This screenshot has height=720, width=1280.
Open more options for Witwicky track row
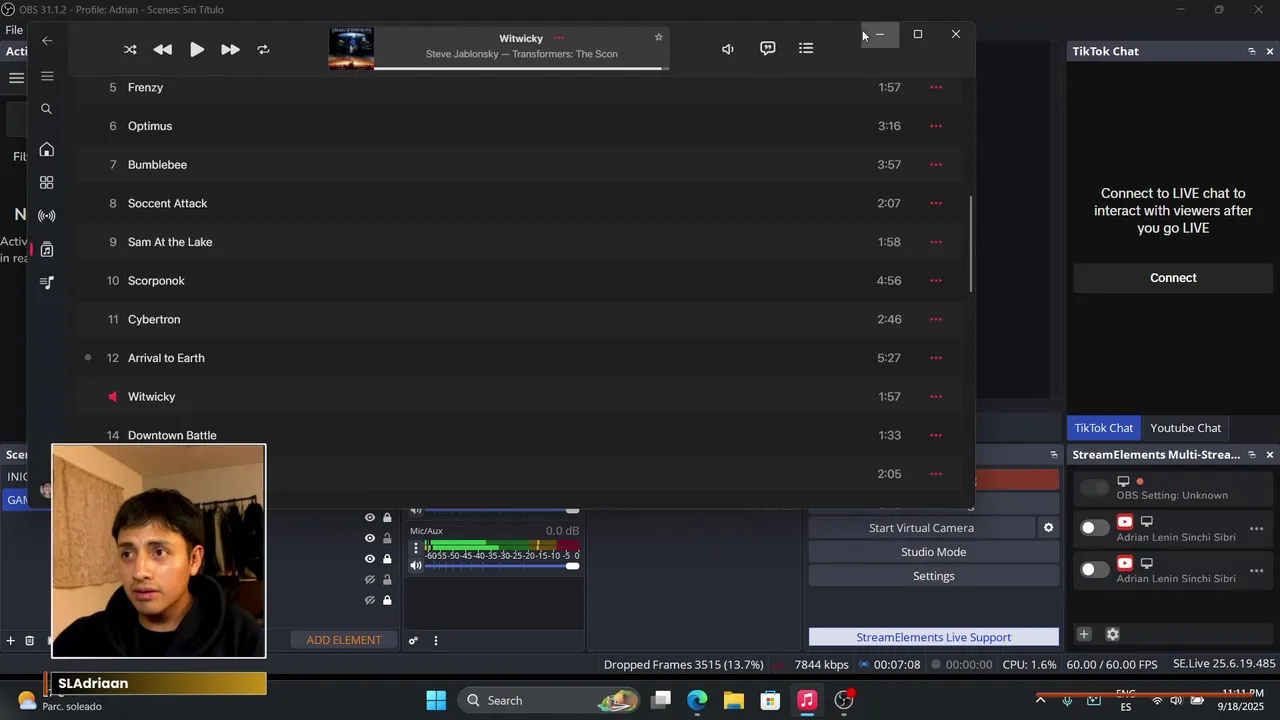936,396
